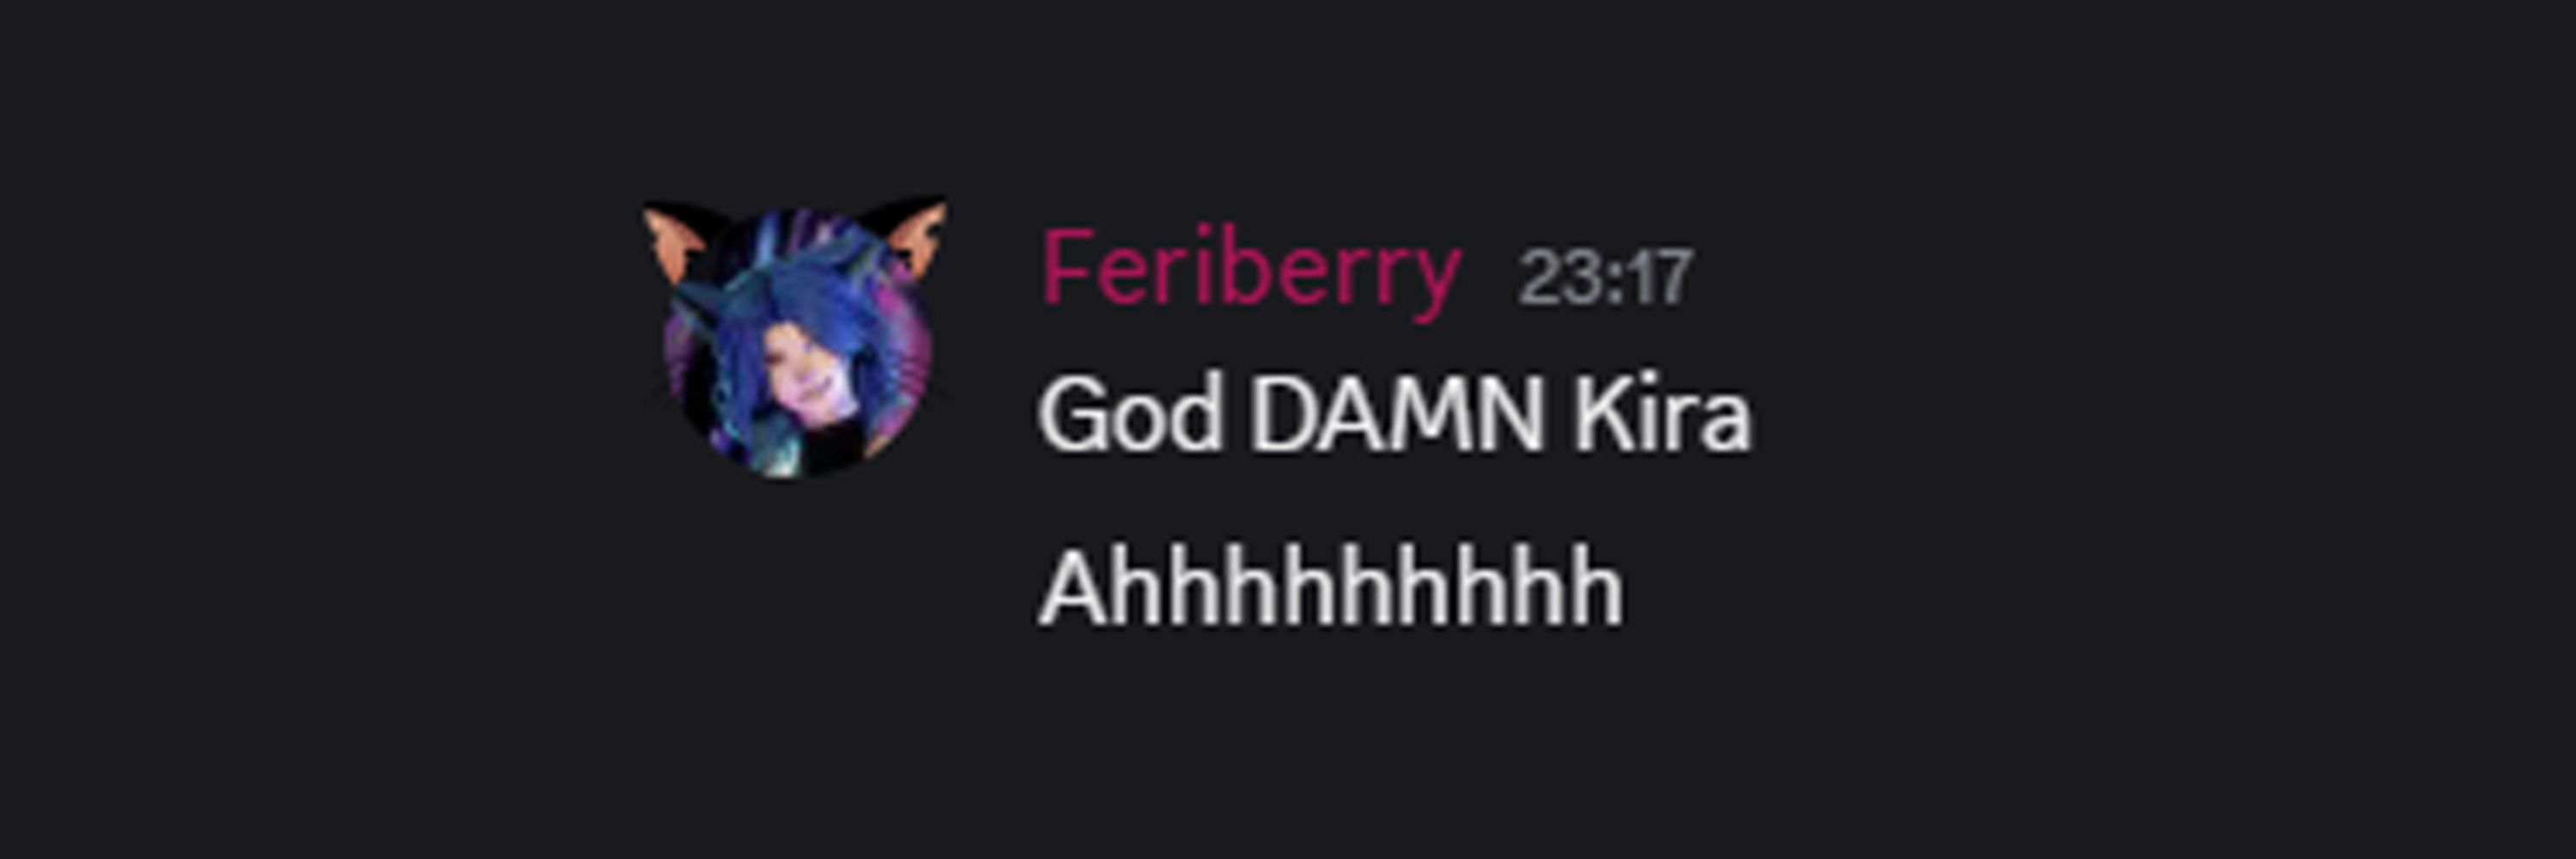The image size is (2576, 859).
Task: Click the name 'Kira' in the message
Action: [x=1661, y=413]
